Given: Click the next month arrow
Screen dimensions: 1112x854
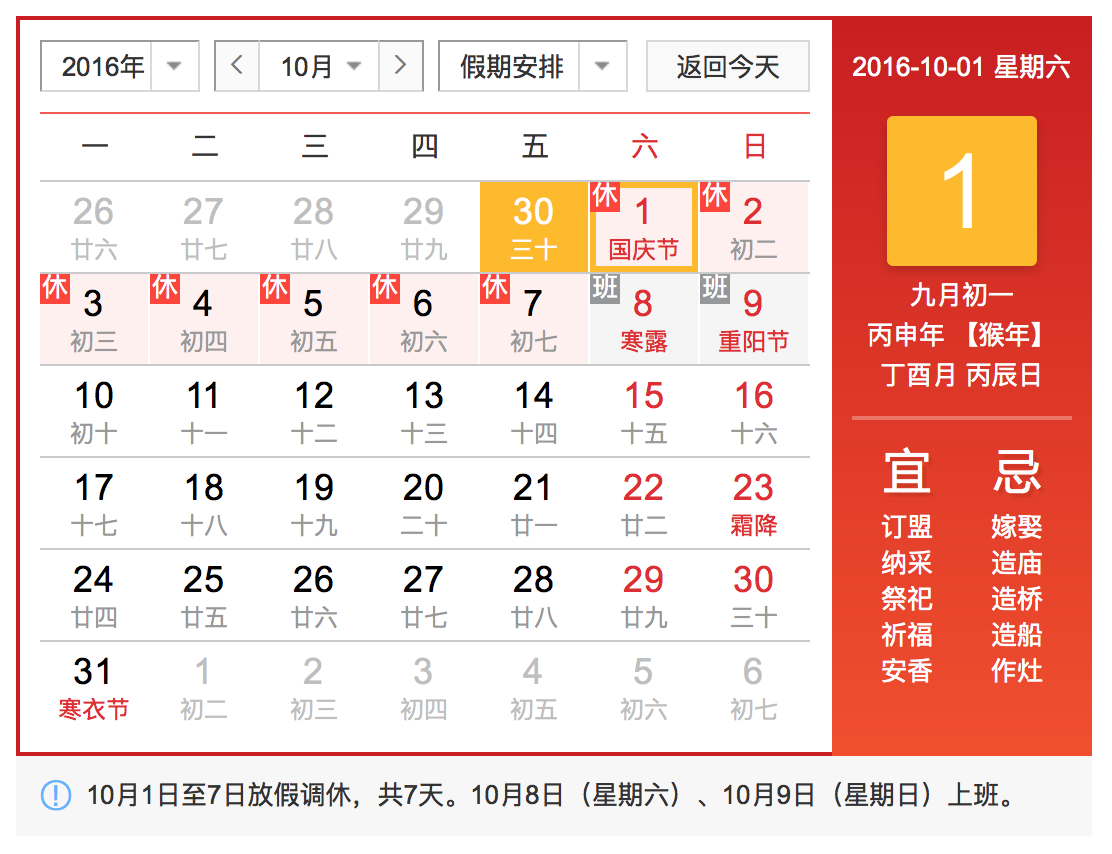Looking at the screenshot, I should click(x=401, y=66).
